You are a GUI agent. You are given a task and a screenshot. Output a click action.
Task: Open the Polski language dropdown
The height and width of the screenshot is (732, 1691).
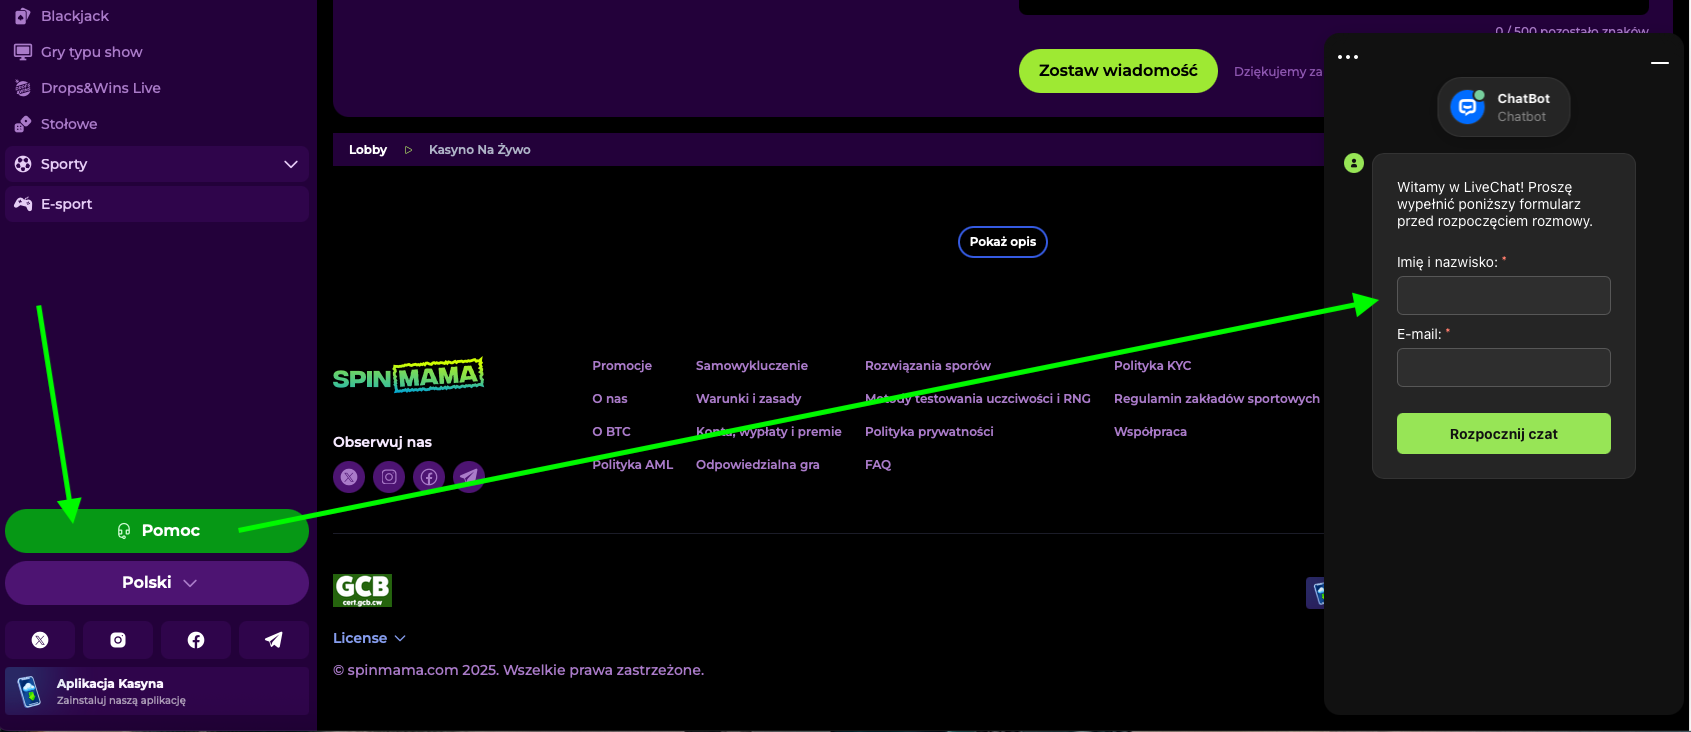pyautogui.click(x=157, y=583)
